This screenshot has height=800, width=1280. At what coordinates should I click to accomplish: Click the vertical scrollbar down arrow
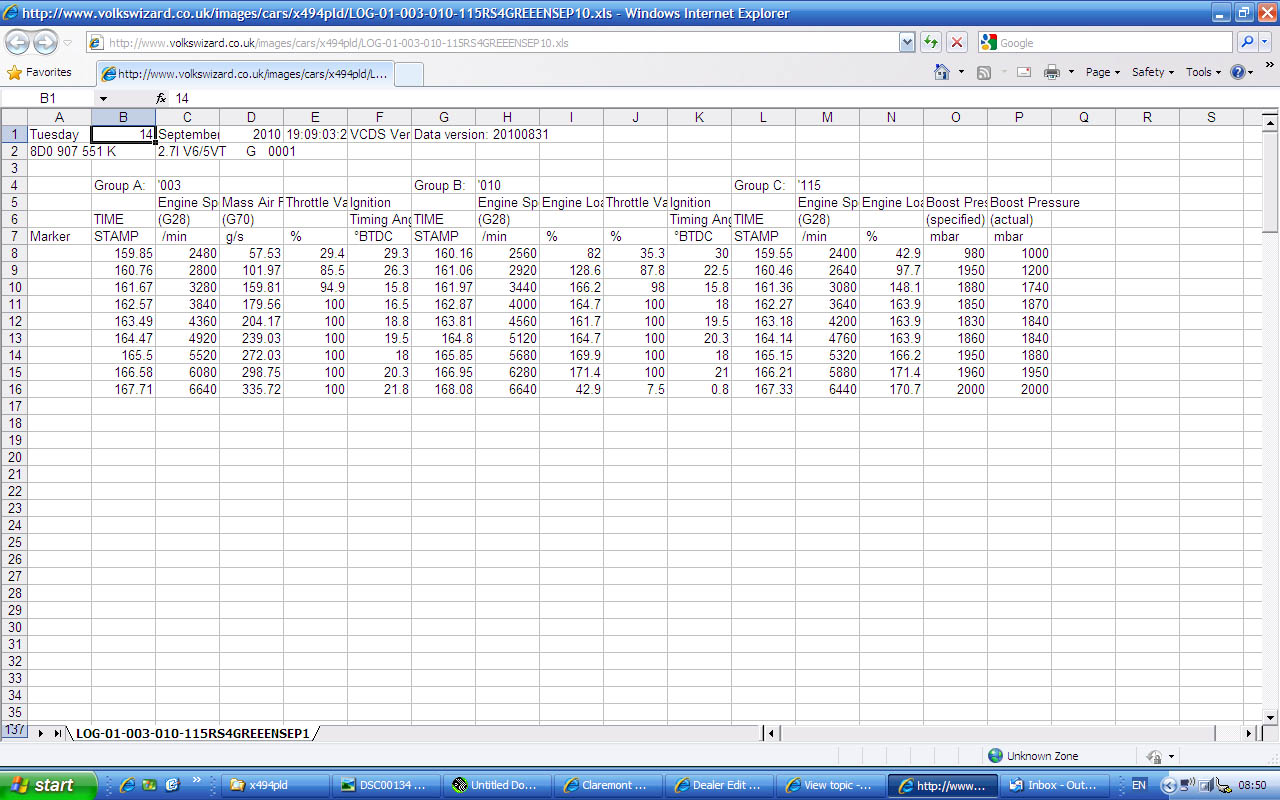pos(1270,717)
